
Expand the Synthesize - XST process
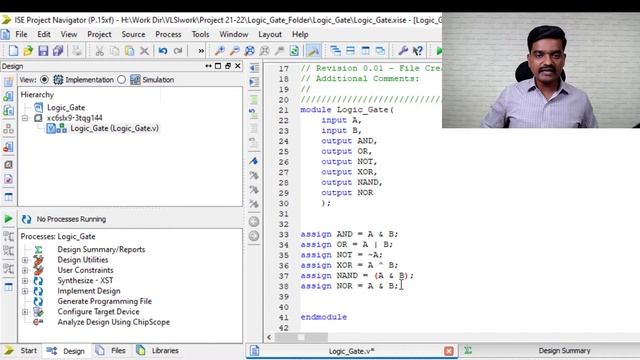[25, 281]
